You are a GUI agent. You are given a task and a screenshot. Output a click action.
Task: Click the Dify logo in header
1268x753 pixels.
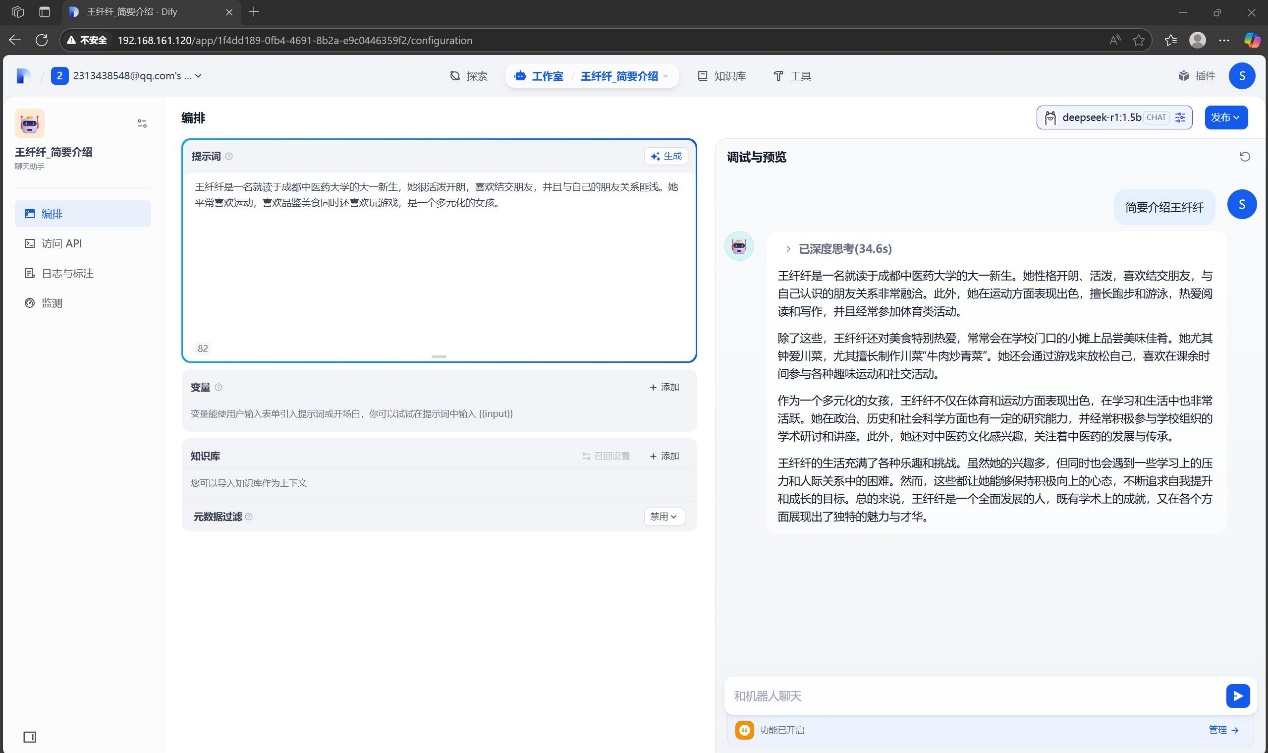click(23, 76)
